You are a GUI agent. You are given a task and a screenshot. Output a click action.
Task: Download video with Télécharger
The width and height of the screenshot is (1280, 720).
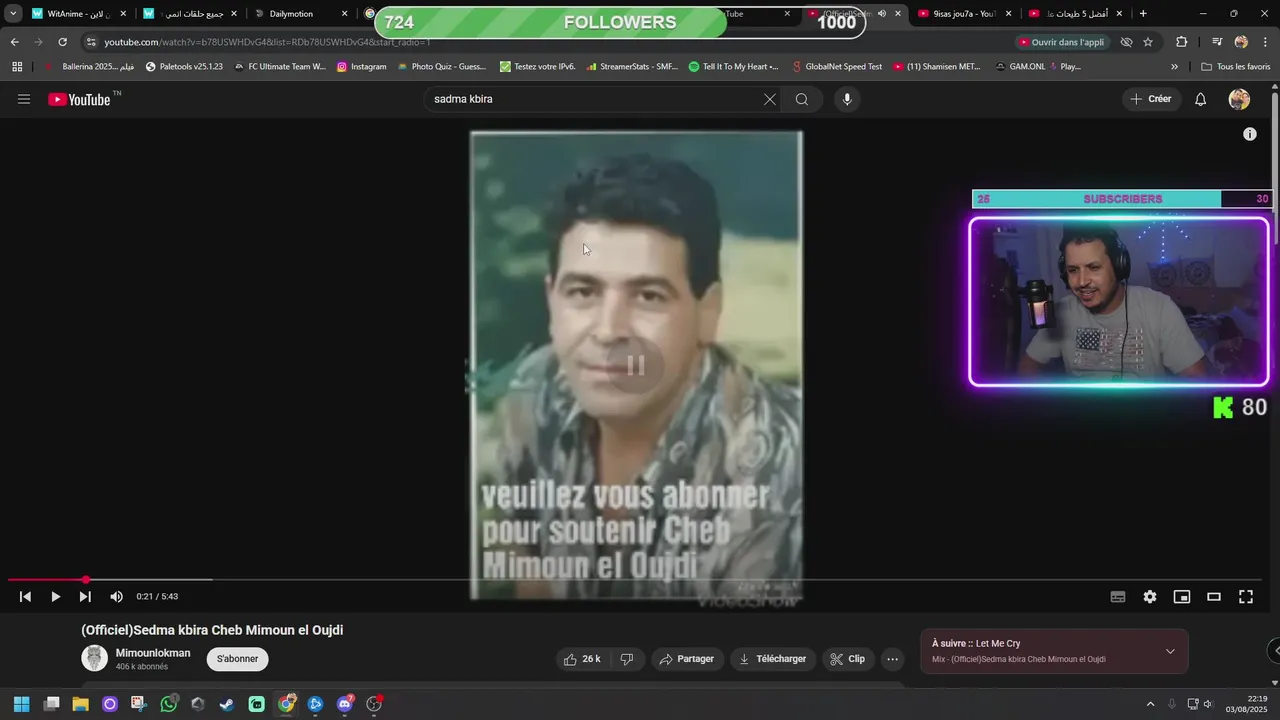(x=773, y=659)
